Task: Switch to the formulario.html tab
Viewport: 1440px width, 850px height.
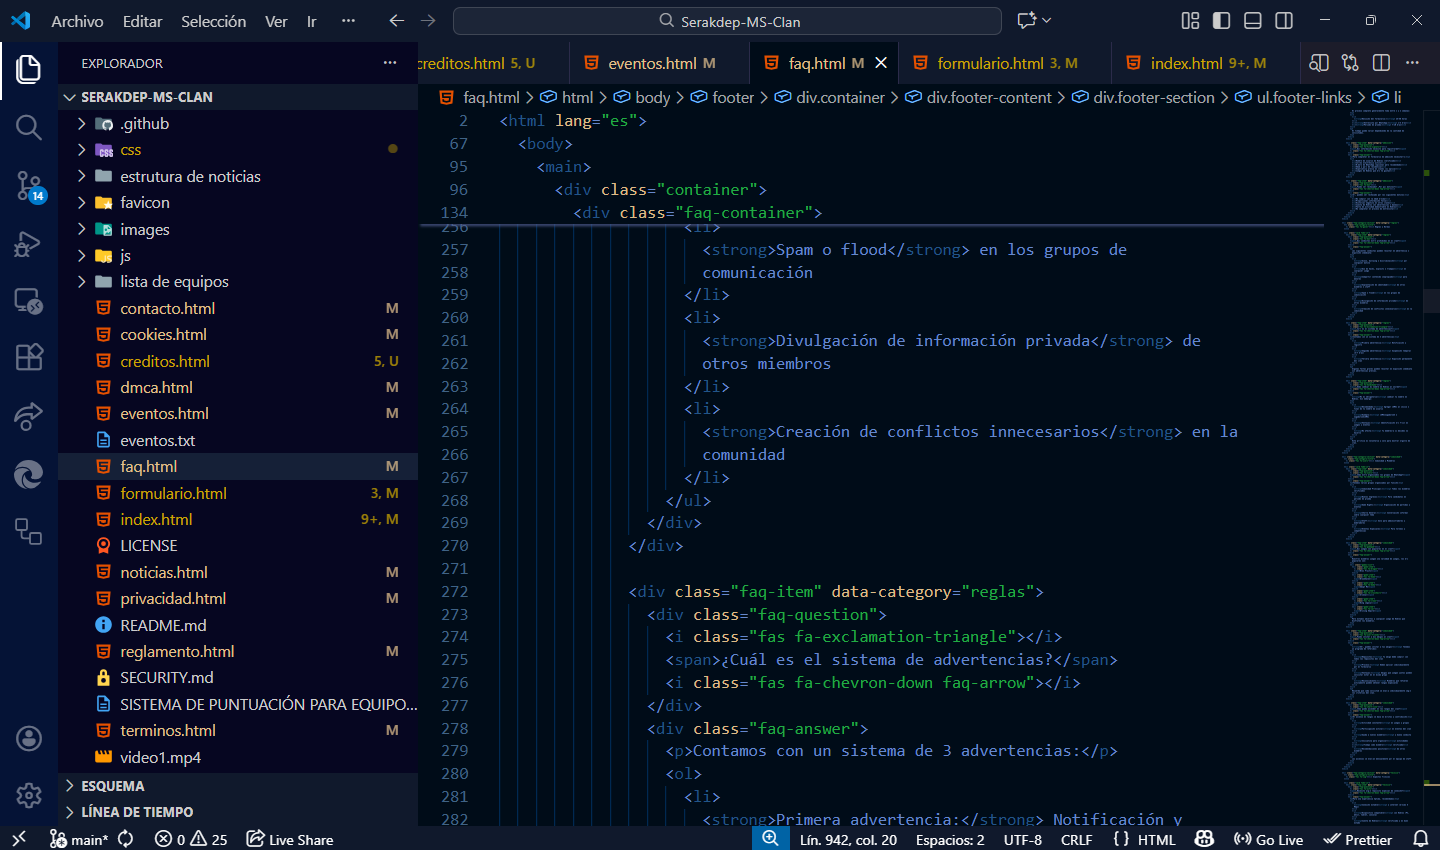Action: (x=990, y=63)
